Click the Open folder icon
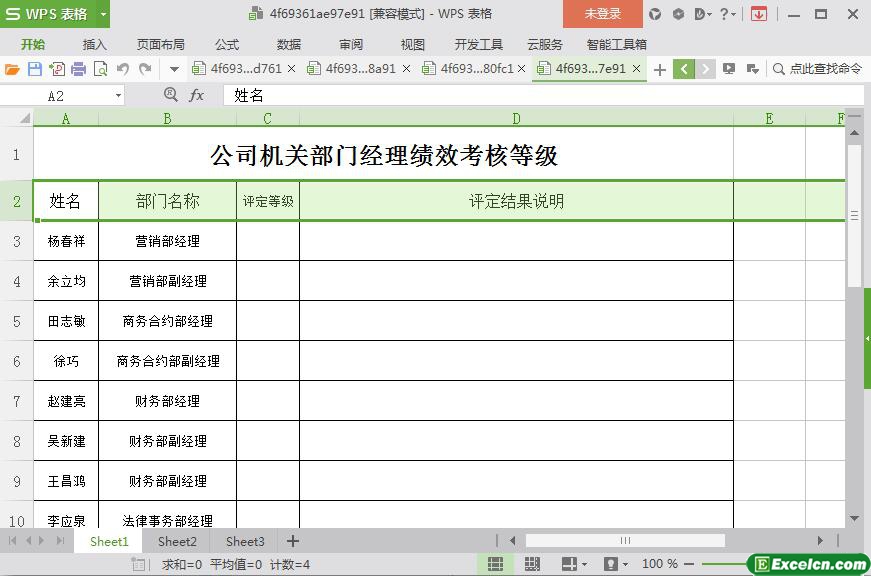This screenshot has height=576, width=871. tap(12, 69)
